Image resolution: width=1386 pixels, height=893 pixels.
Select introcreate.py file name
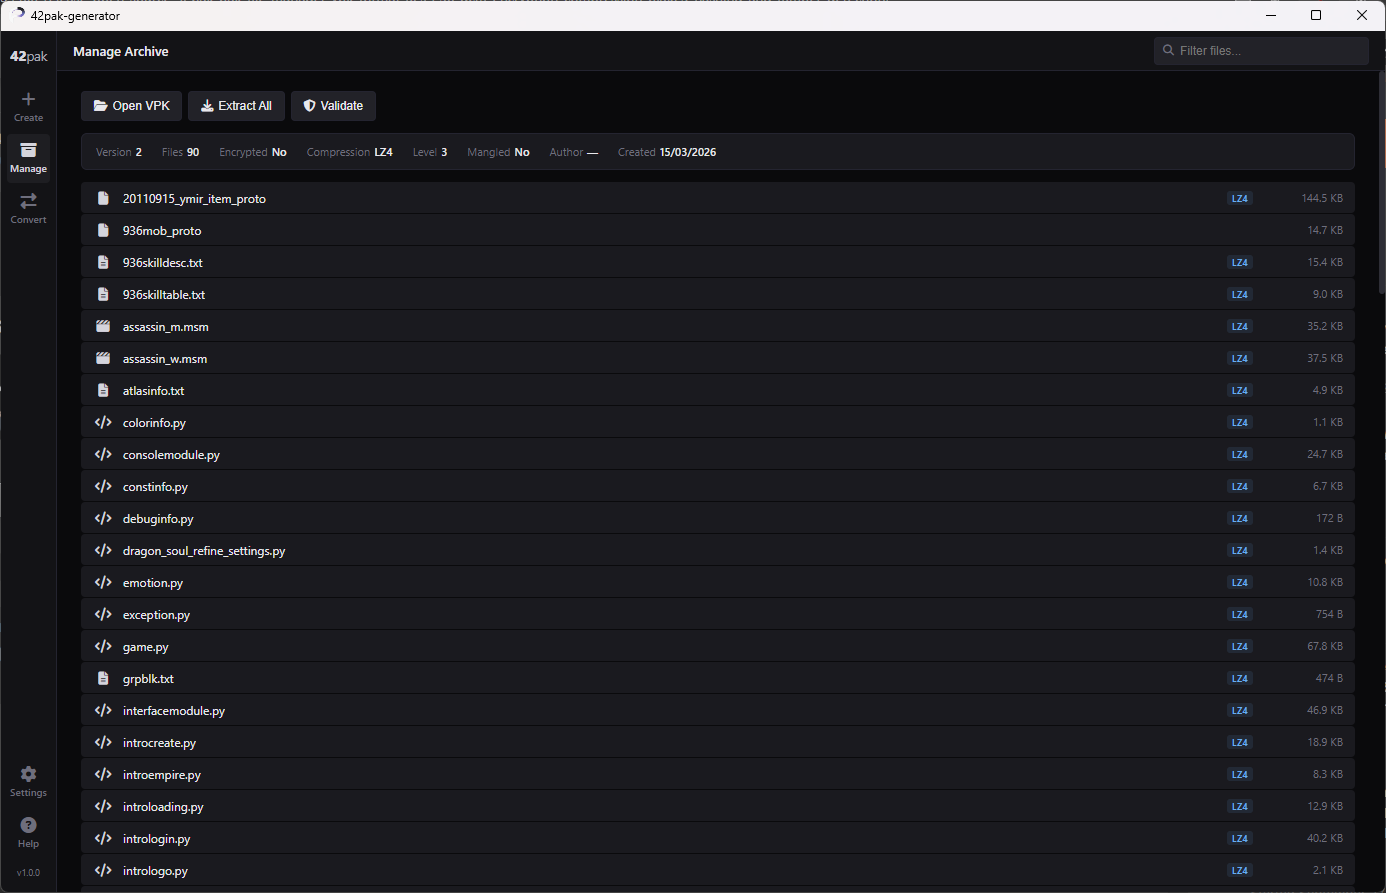159,743
